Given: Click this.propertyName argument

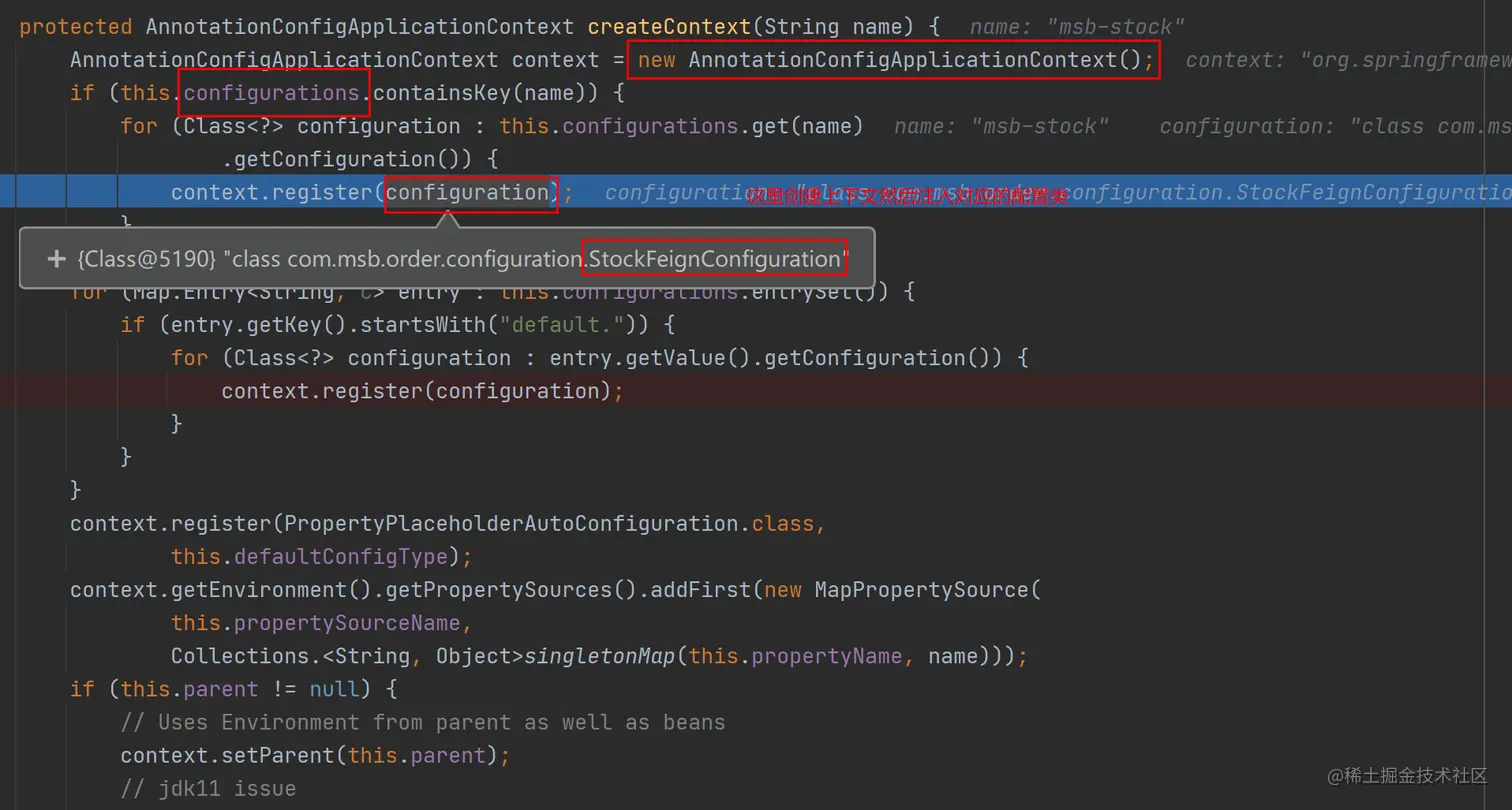Looking at the screenshot, I should [795, 656].
